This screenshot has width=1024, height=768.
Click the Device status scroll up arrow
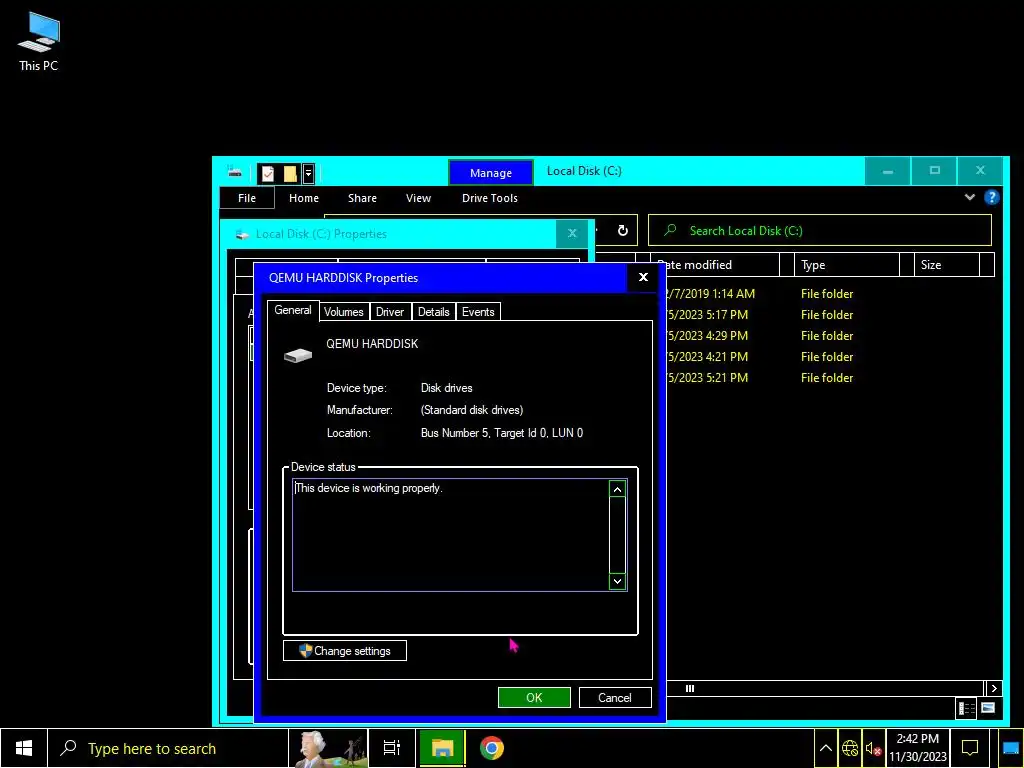[x=617, y=489]
